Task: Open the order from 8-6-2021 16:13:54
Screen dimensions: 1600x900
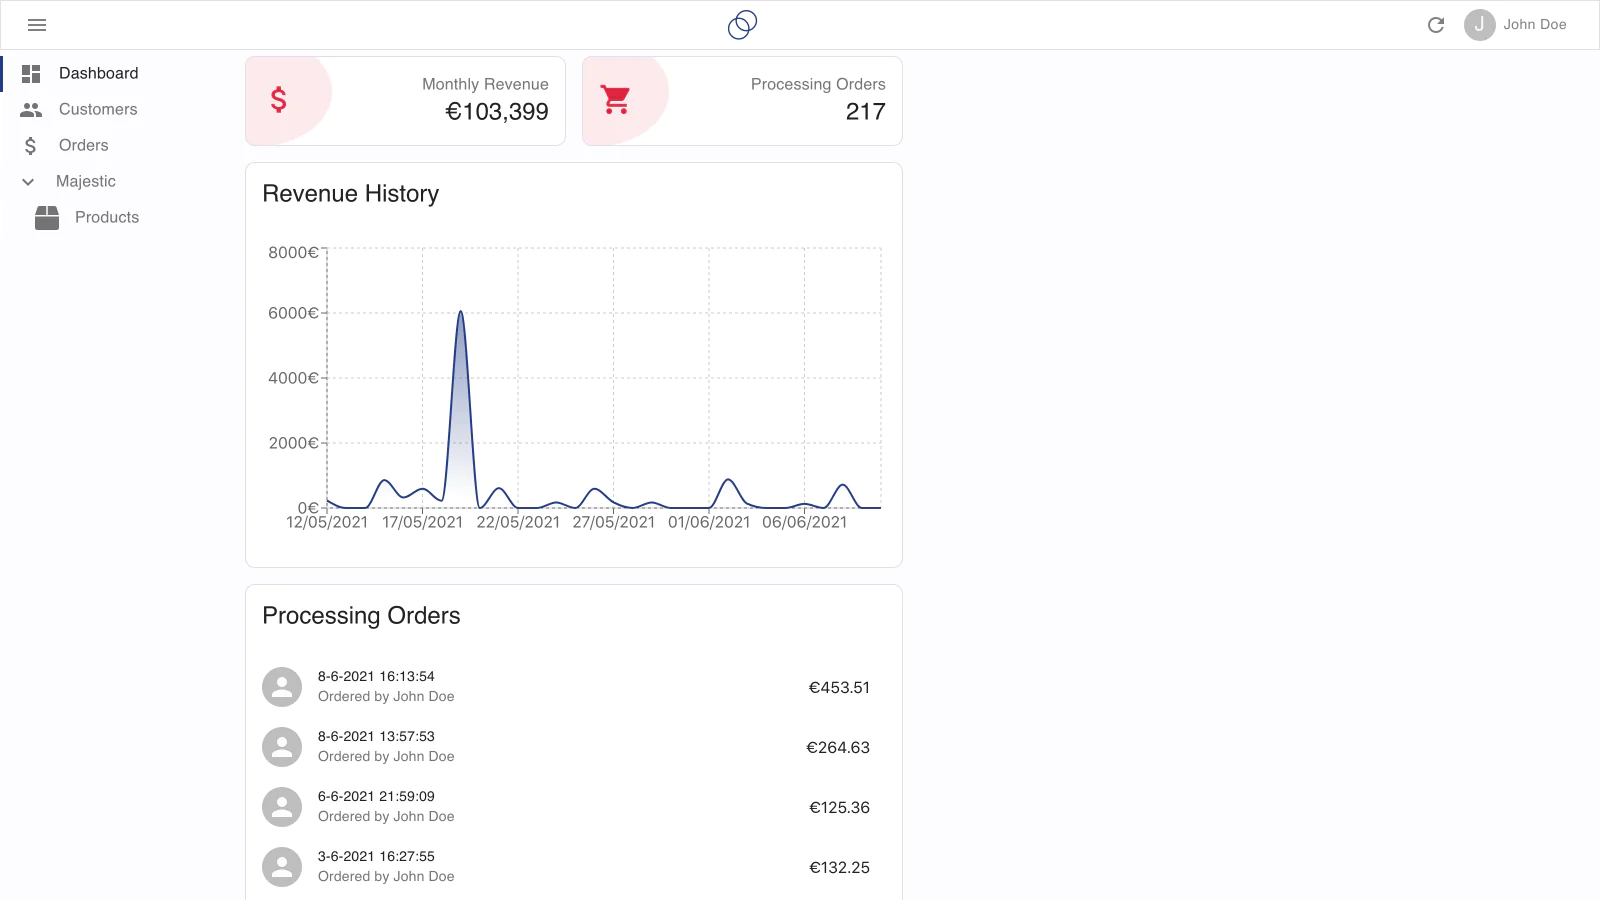Action: (376, 677)
